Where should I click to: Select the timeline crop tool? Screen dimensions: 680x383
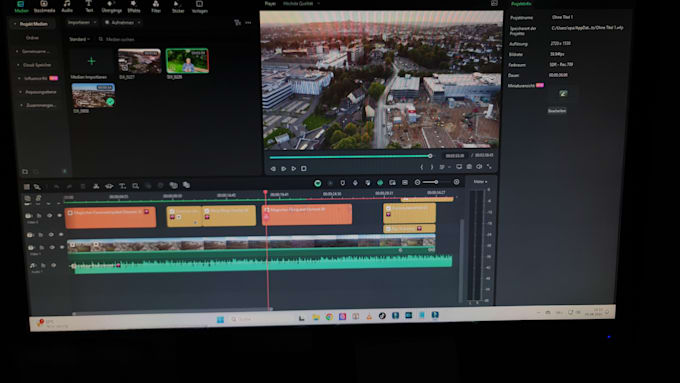[136, 186]
